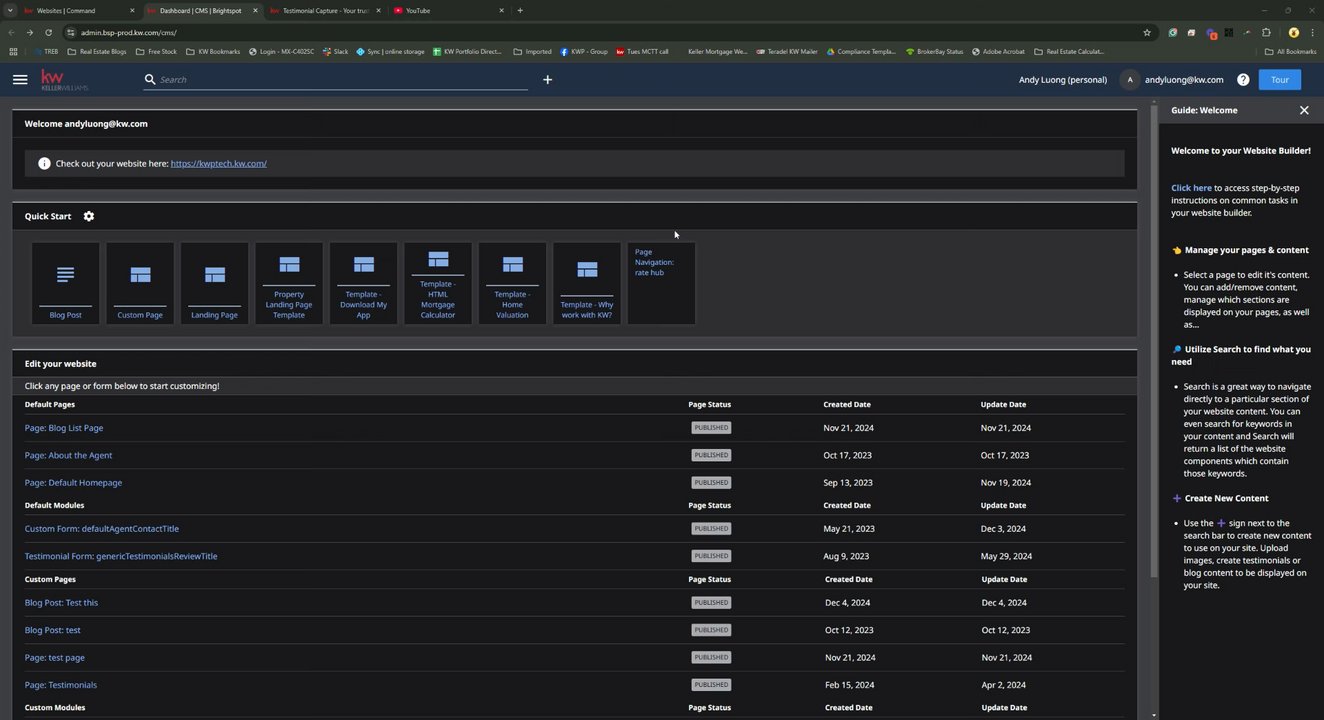Choose the Landing Page quick start tile
The image size is (1324, 720).
tap(214, 283)
